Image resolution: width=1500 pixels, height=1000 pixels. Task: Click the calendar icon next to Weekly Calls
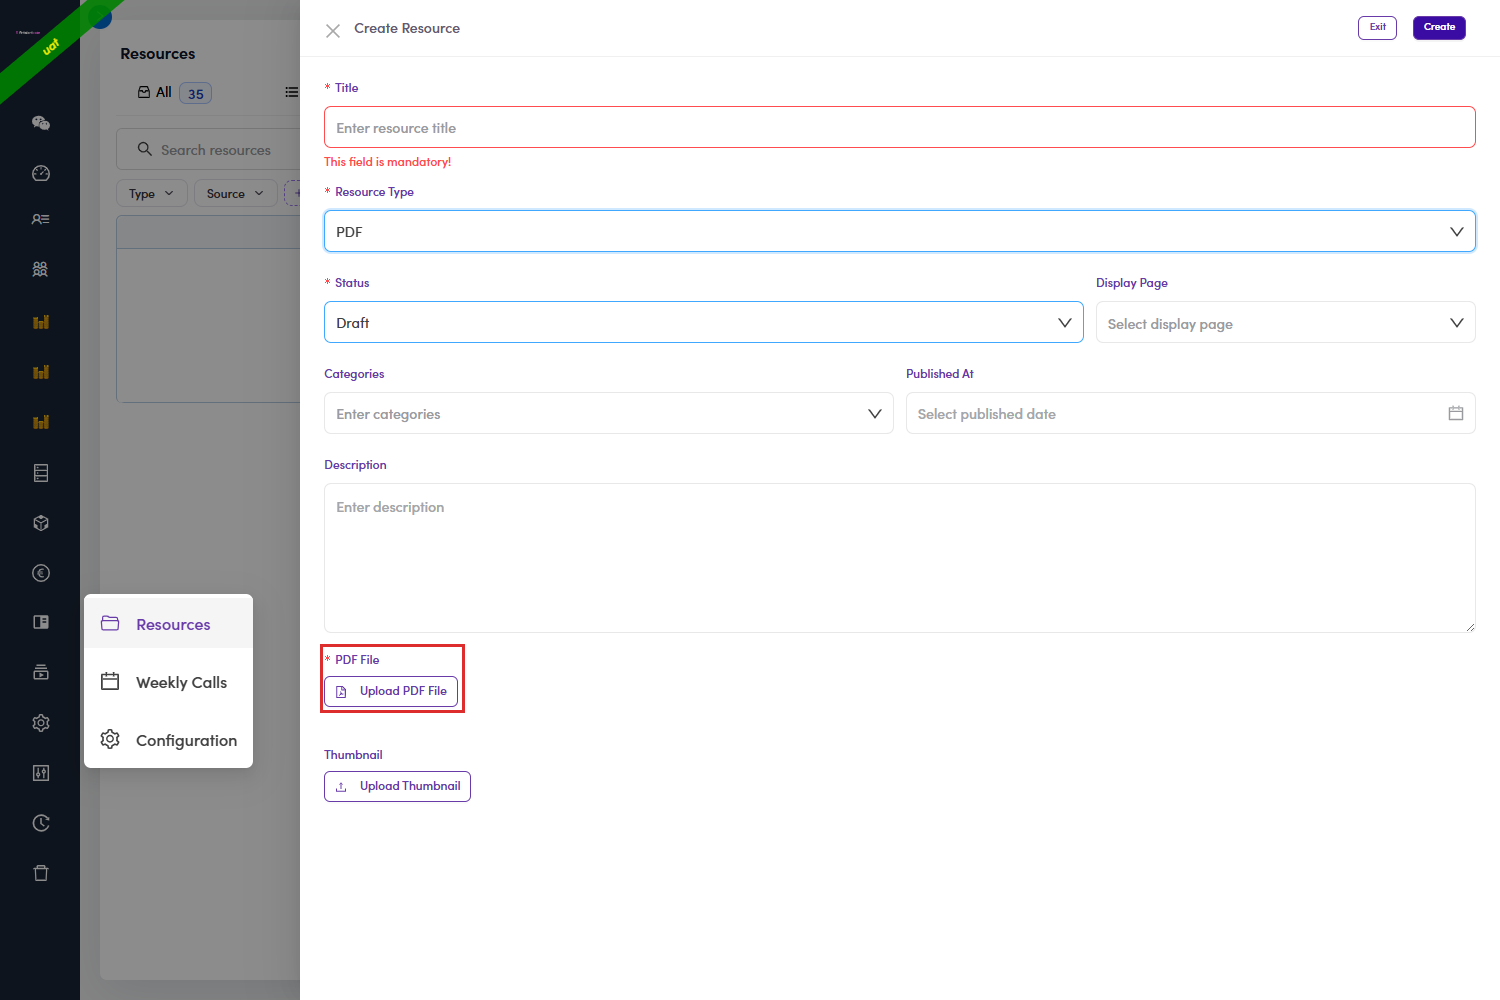(110, 681)
